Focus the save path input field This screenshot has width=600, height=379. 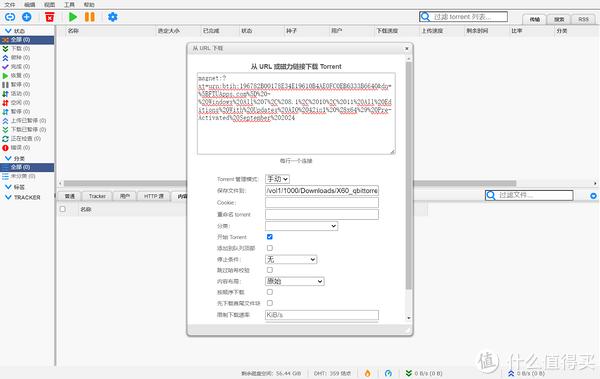[322, 190]
